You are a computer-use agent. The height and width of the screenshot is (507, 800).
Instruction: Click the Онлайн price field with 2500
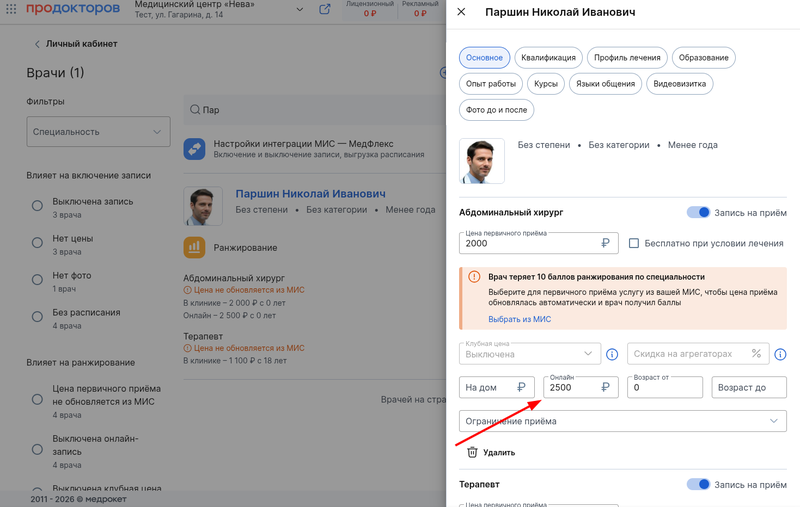(x=581, y=387)
